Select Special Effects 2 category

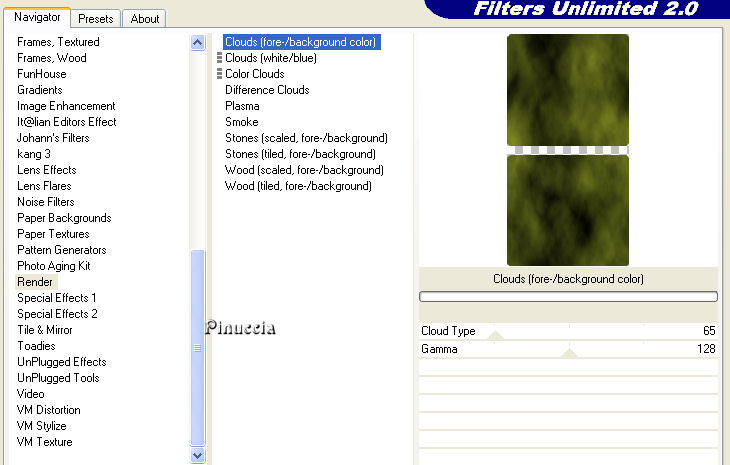[57, 314]
